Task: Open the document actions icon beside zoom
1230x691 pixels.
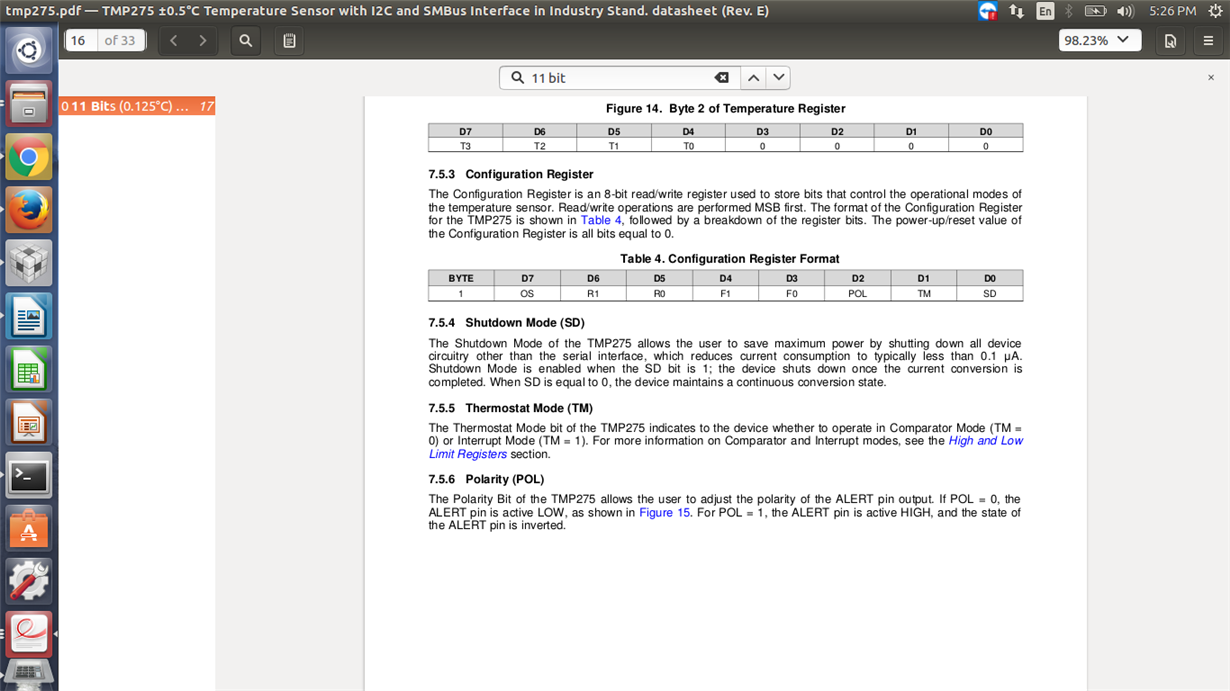Action: point(1170,41)
